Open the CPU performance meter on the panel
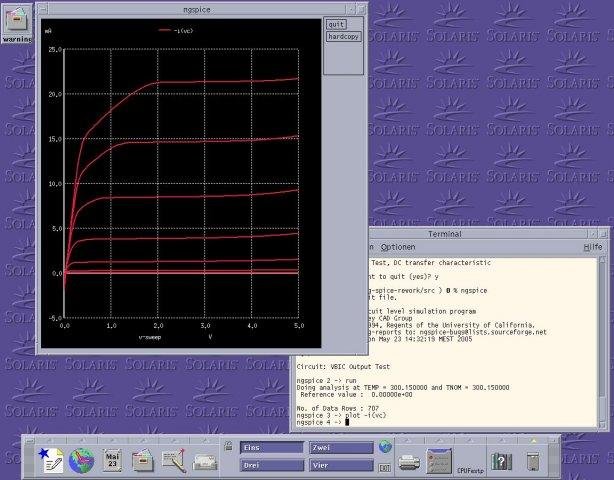614x480 pixels. coord(470,461)
